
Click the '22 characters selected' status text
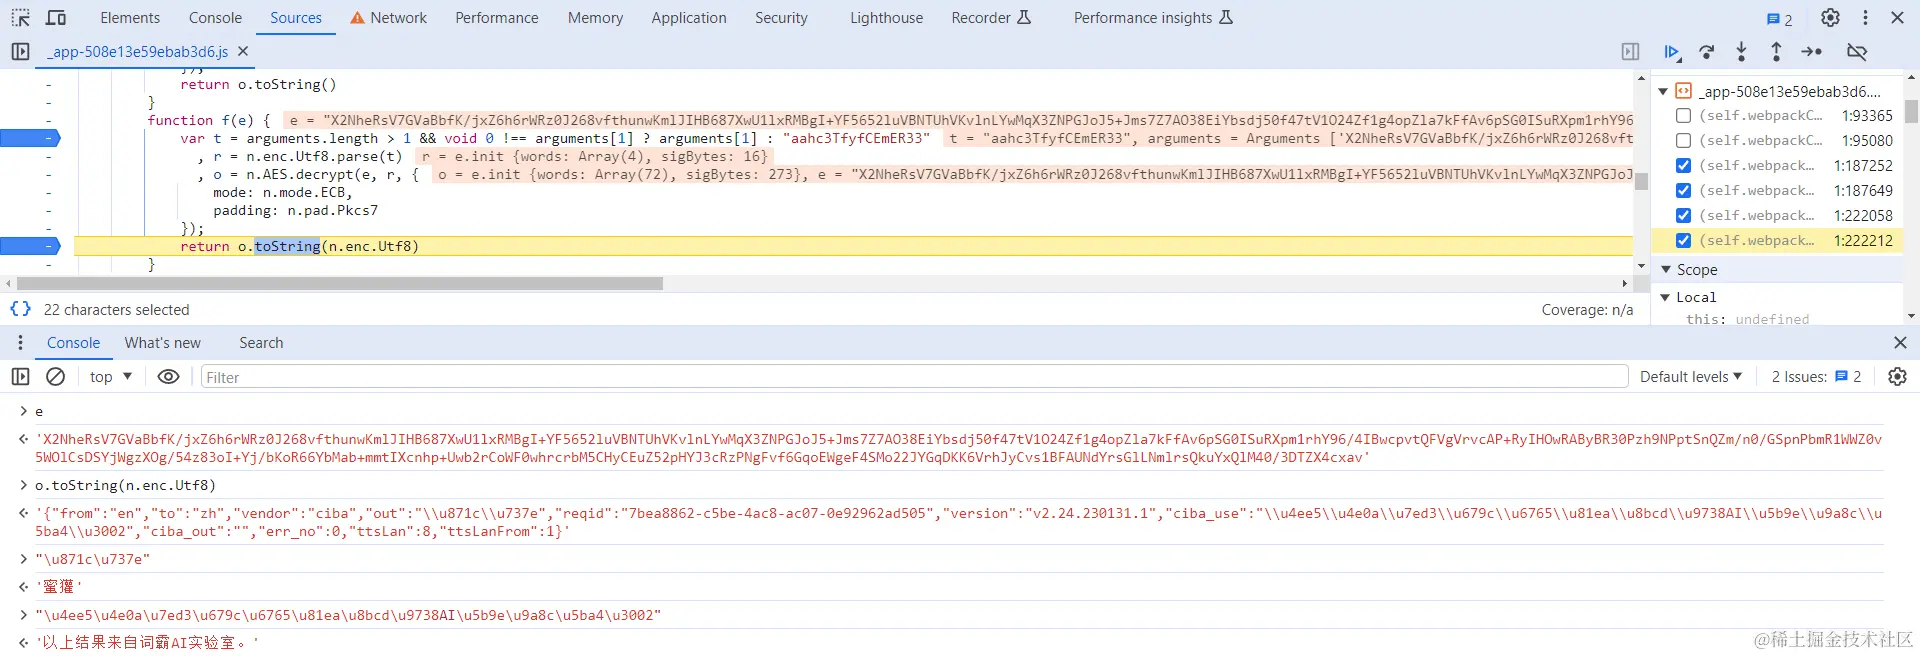116,310
